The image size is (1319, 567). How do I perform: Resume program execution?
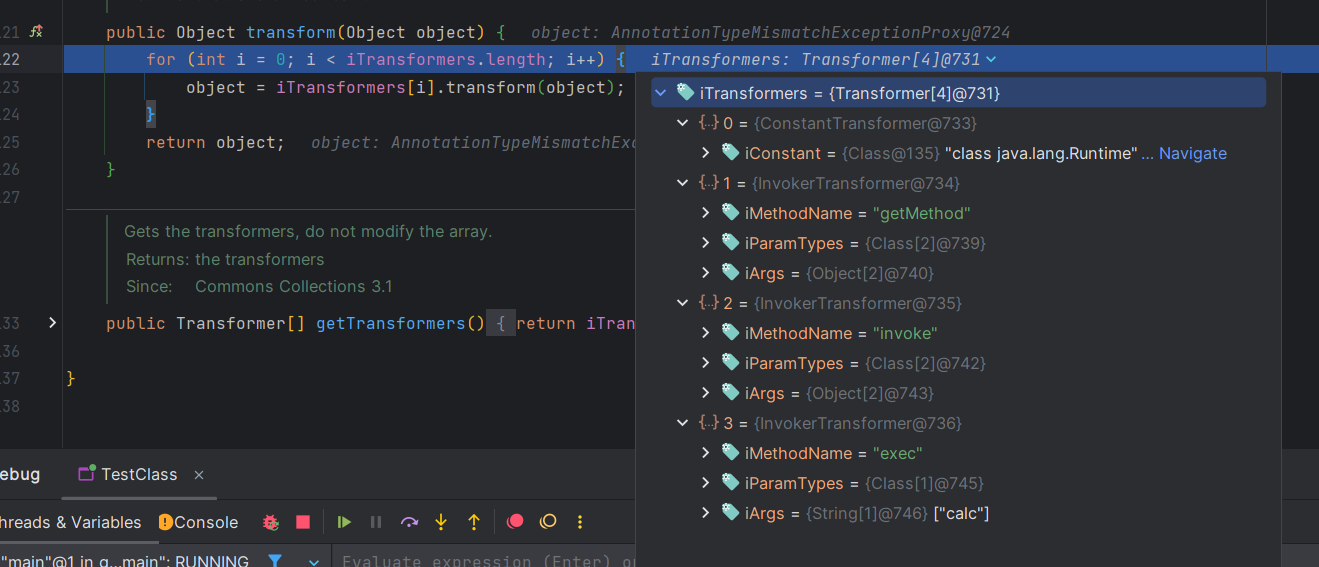(344, 522)
